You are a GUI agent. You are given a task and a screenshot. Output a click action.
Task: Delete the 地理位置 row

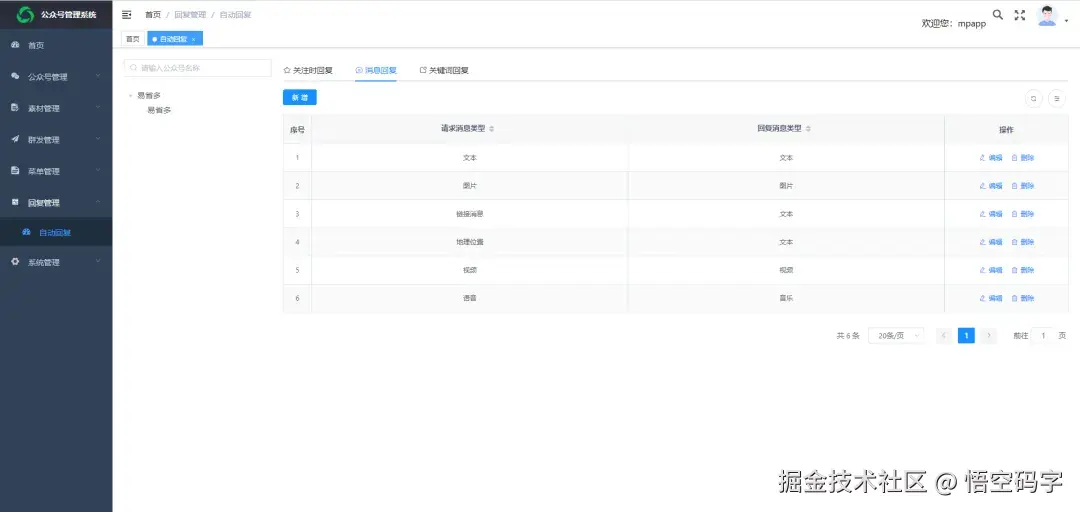click(1023, 242)
